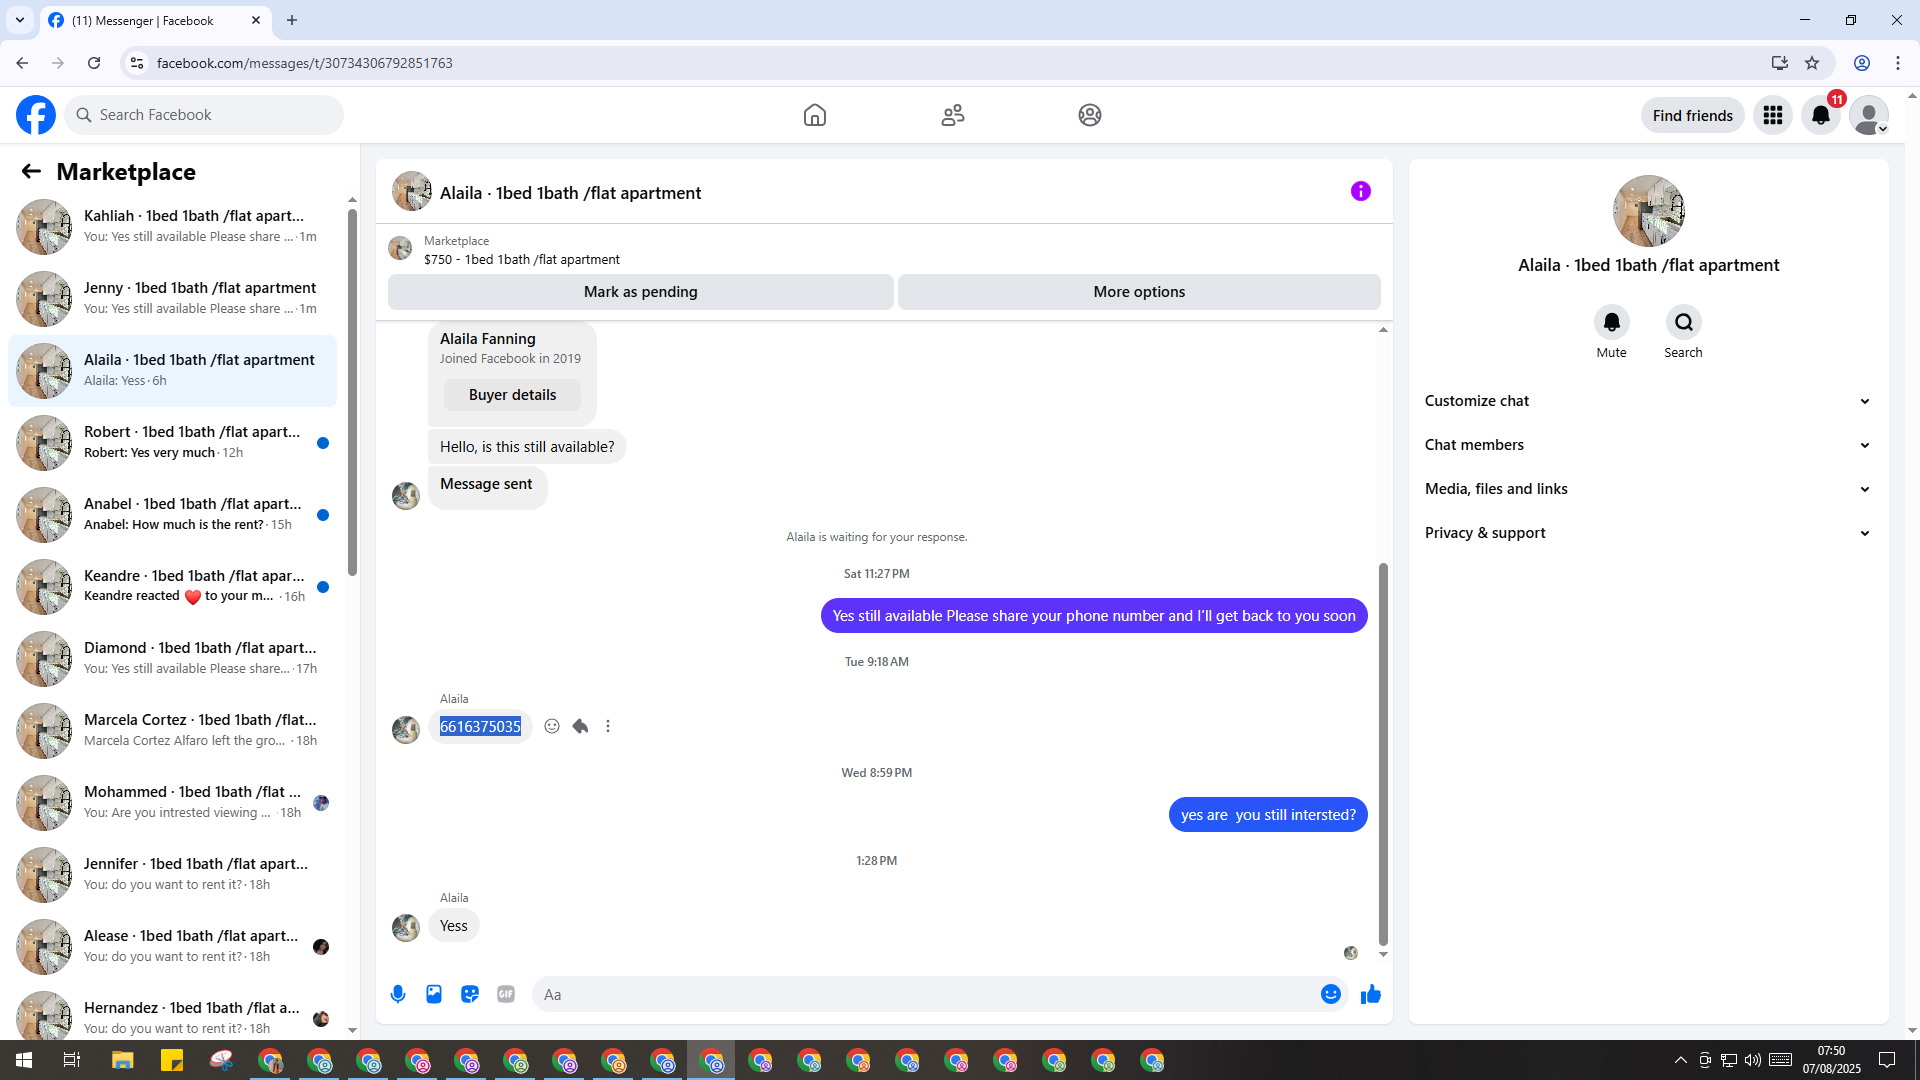Open Robert's unread conversation
The image size is (1920, 1080).
coord(172,443)
